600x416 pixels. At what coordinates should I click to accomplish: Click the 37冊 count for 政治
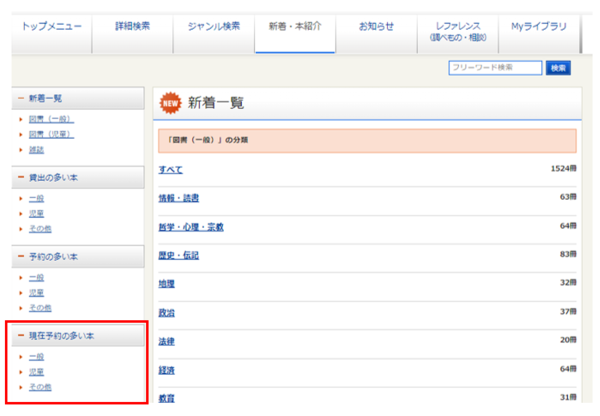568,312
